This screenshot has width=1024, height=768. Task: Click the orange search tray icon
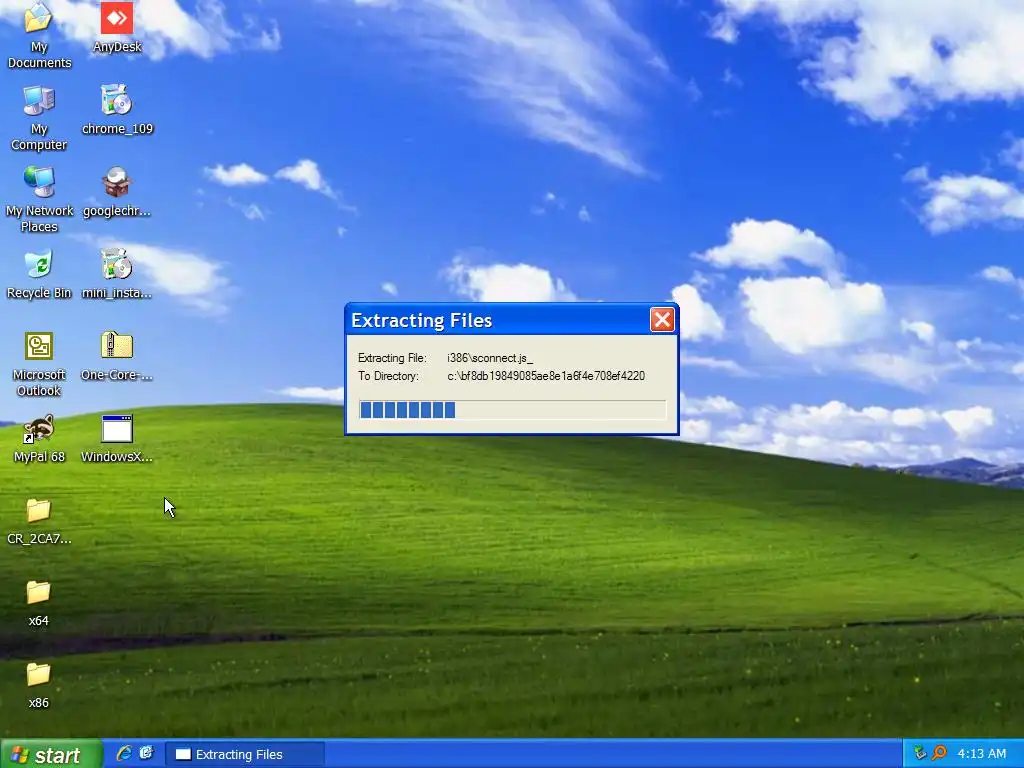point(939,754)
